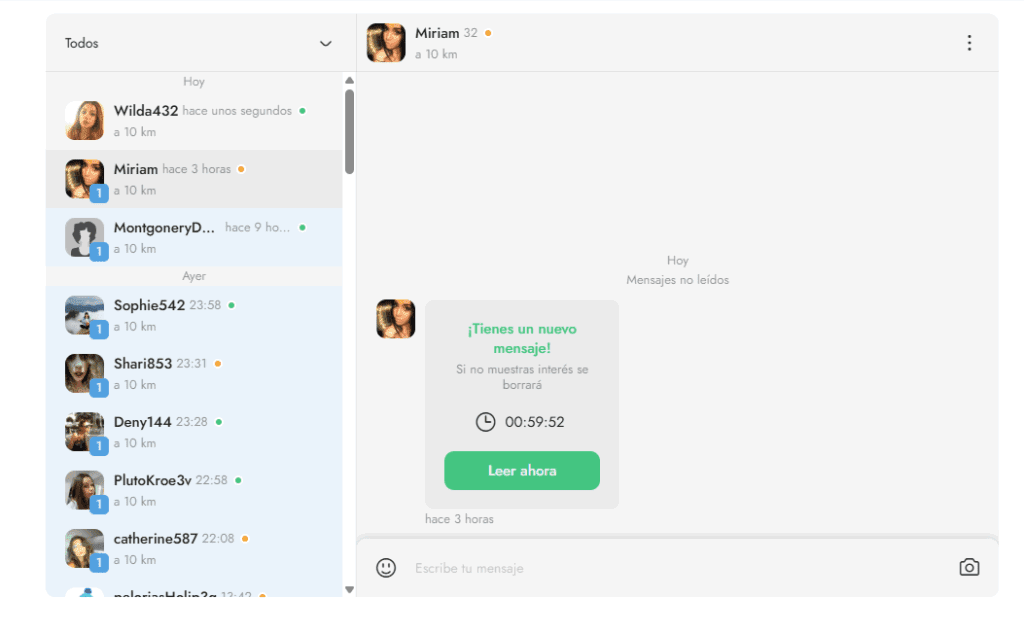Open catherine587 conversation in list
This screenshot has height=633, width=1024.
click(194, 549)
